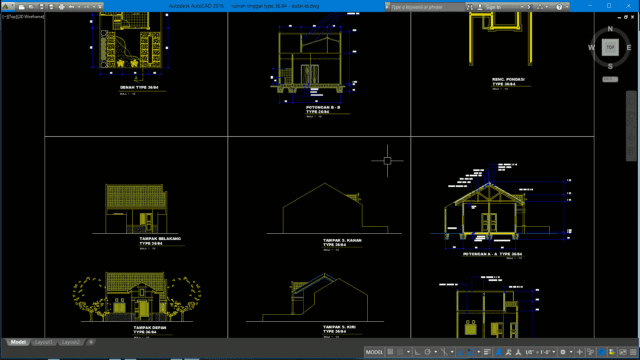The width and height of the screenshot is (640, 360).
Task: Click the MODEL space button in status bar
Action: 374,352
